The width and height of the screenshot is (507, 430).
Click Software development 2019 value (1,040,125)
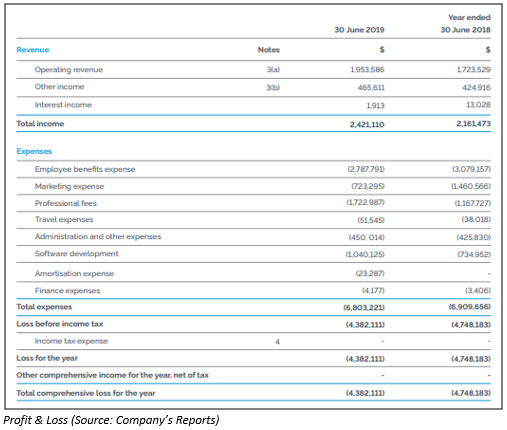[x=365, y=254]
